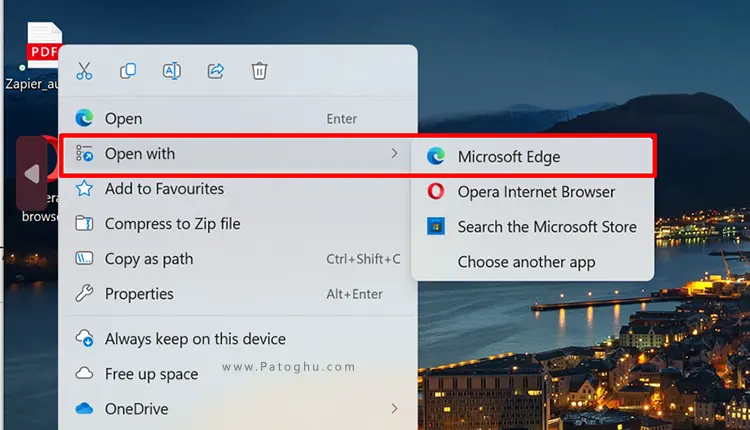Choose Opera Internet Browser from submenu
Image resolution: width=750 pixels, height=430 pixels.
(x=536, y=192)
